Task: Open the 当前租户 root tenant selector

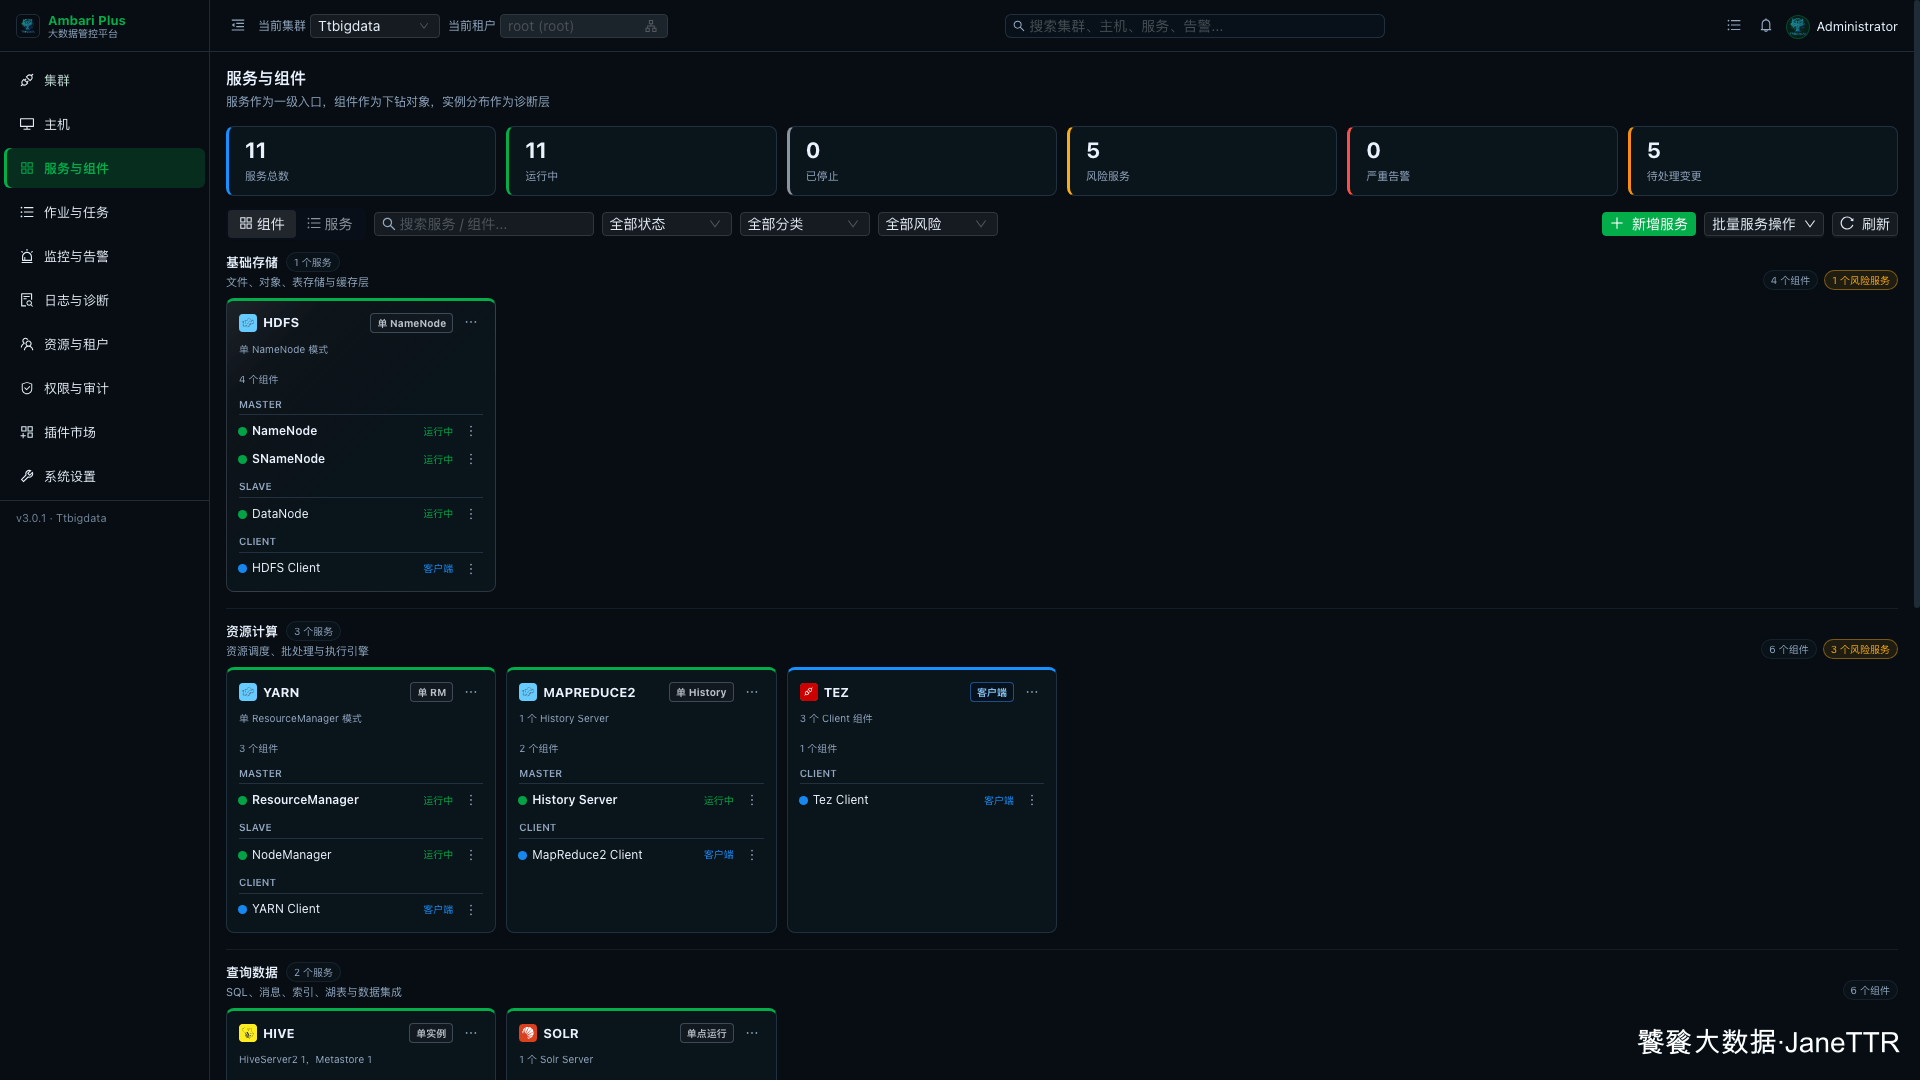Action: (x=584, y=26)
